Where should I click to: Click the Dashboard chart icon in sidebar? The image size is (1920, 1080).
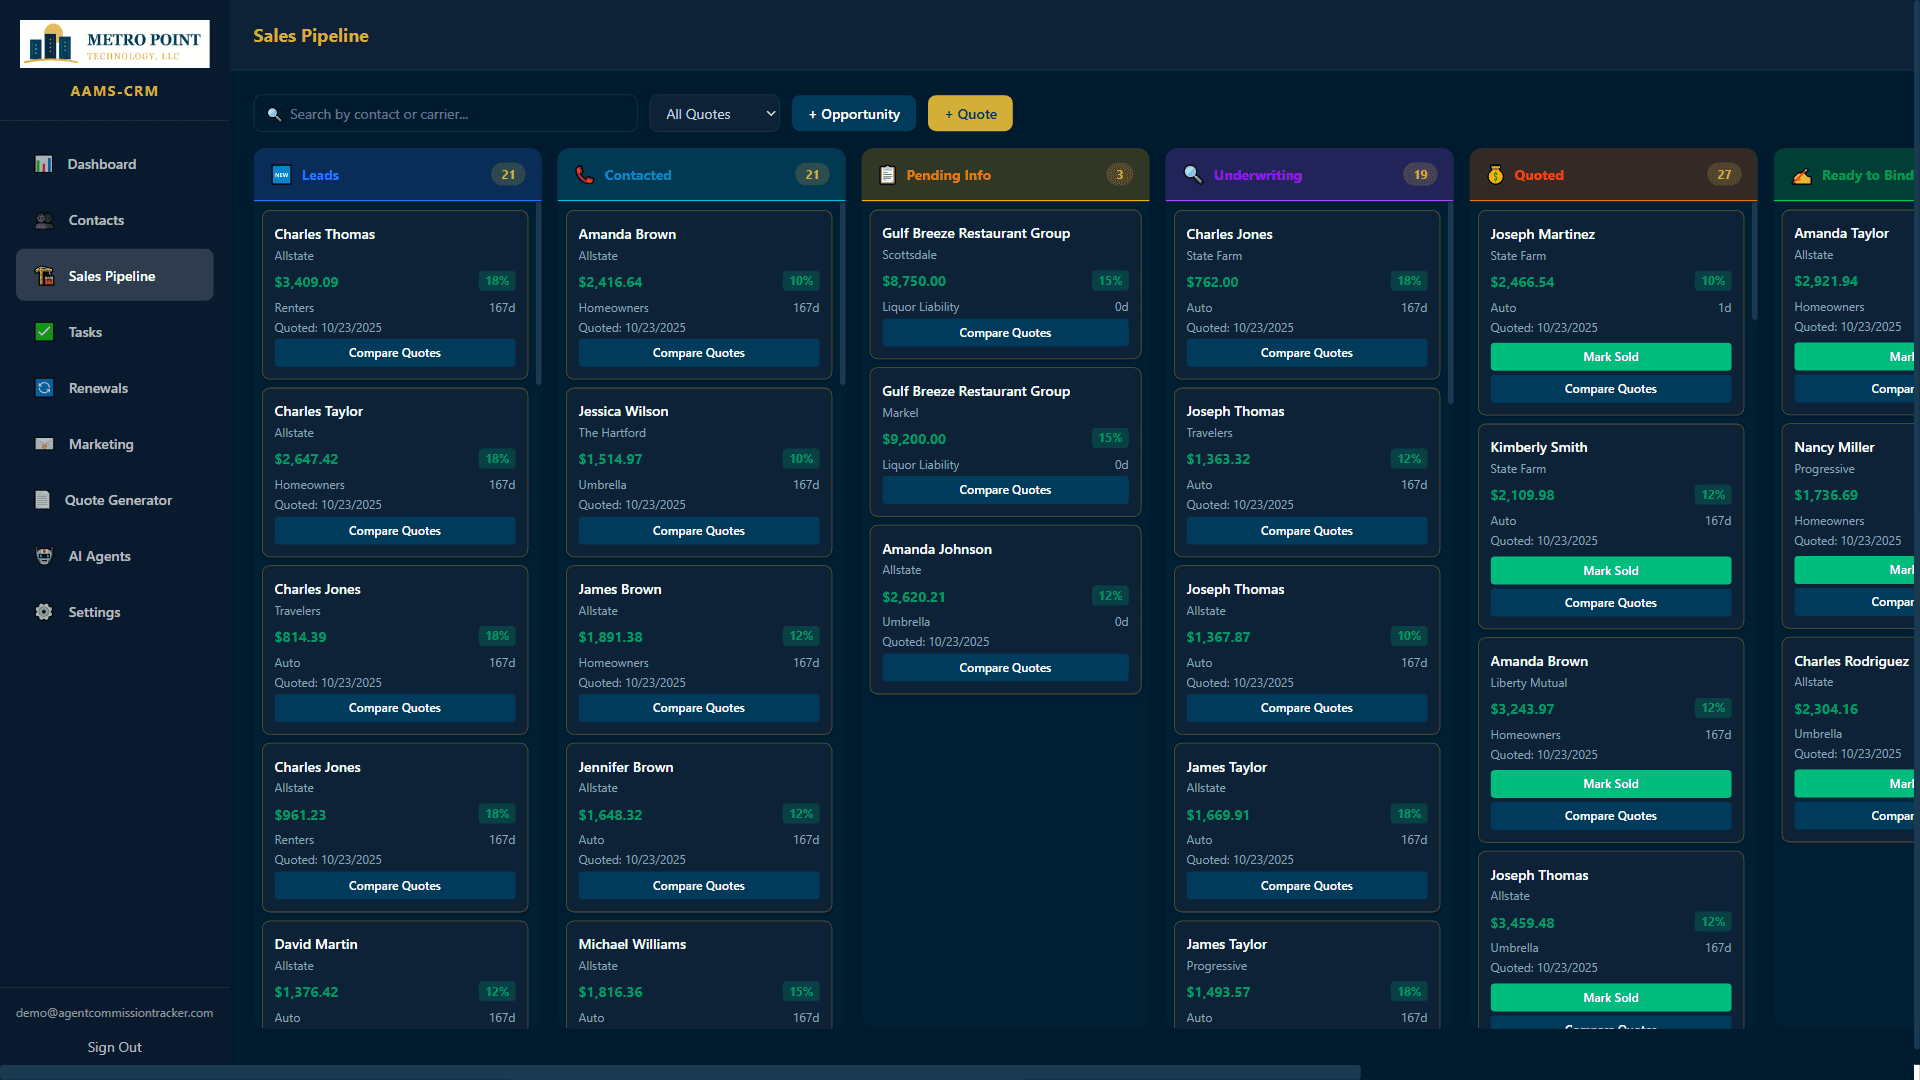click(44, 164)
